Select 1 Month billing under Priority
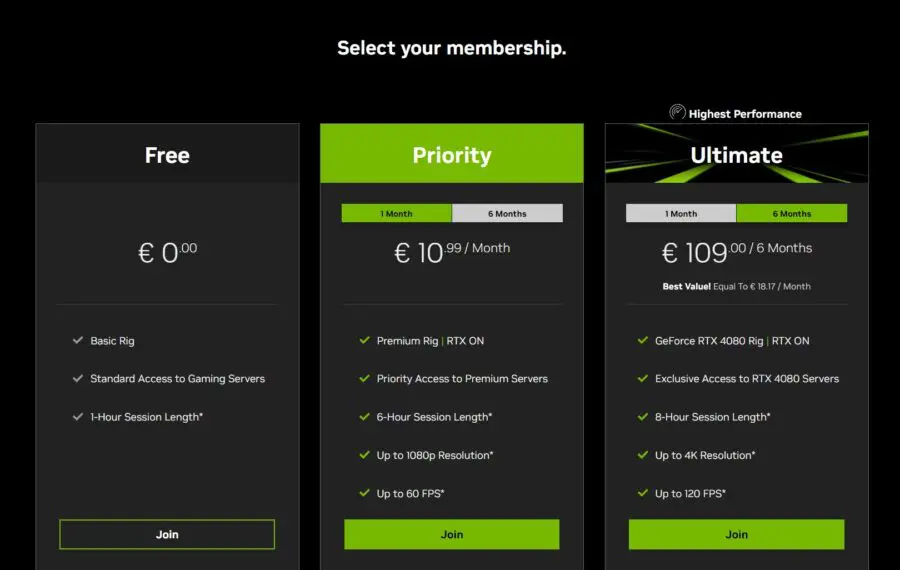Image resolution: width=900 pixels, height=570 pixels. pyautogui.click(x=396, y=213)
